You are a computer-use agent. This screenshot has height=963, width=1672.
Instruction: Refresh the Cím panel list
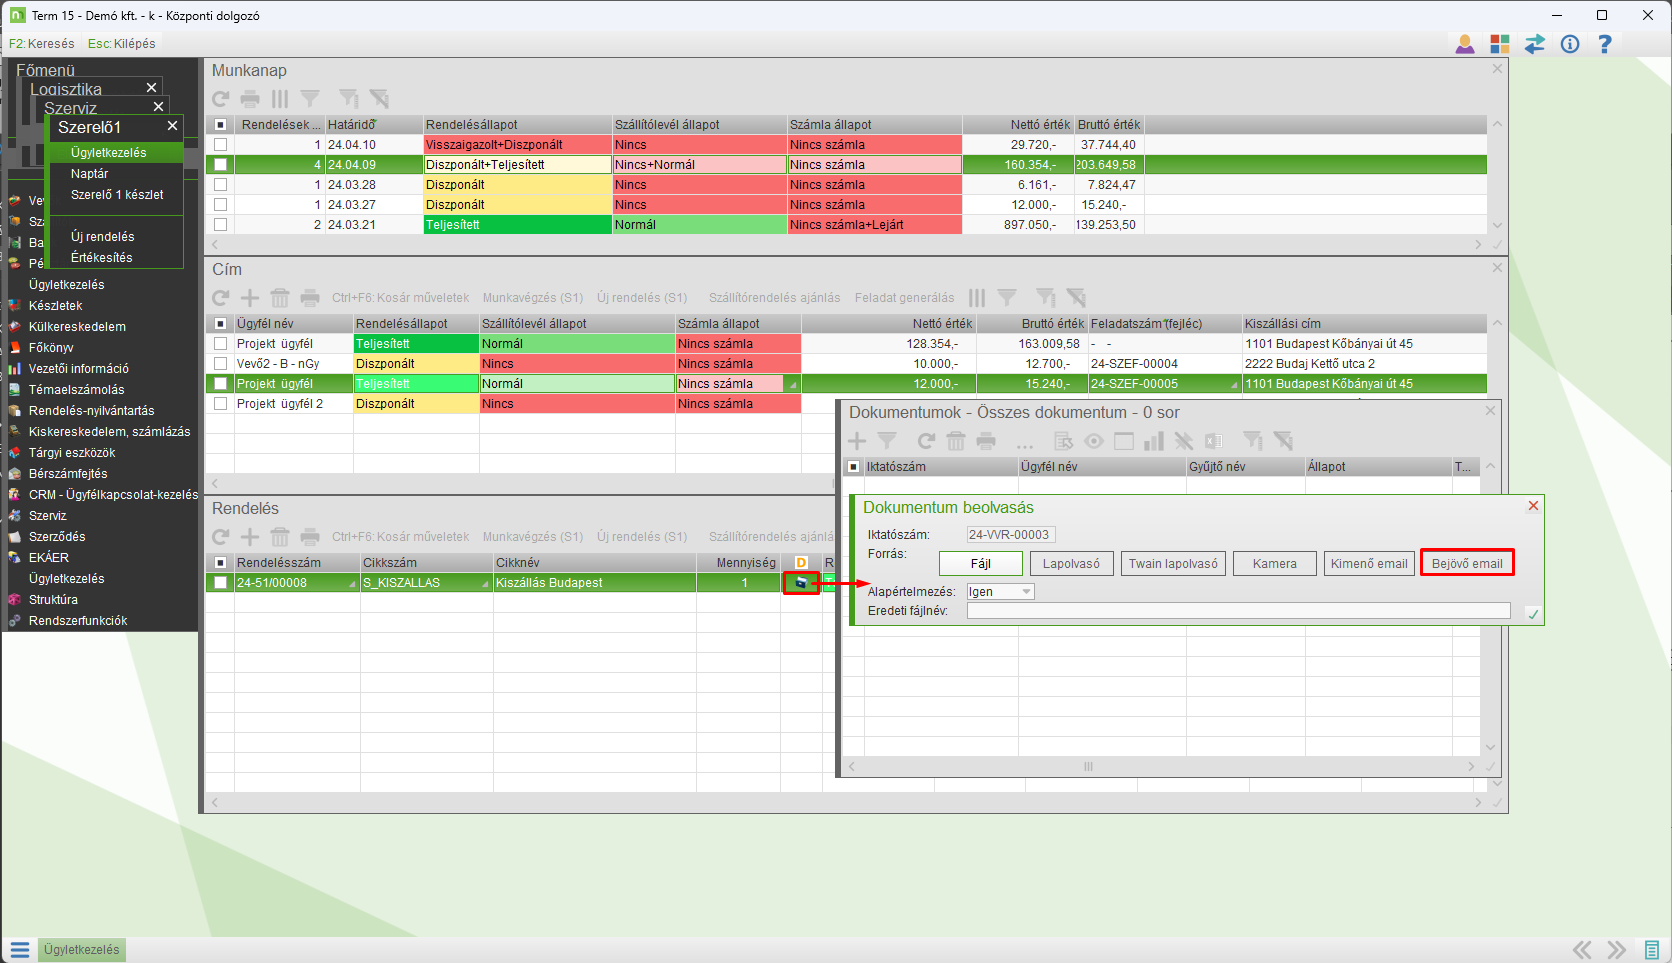(221, 298)
